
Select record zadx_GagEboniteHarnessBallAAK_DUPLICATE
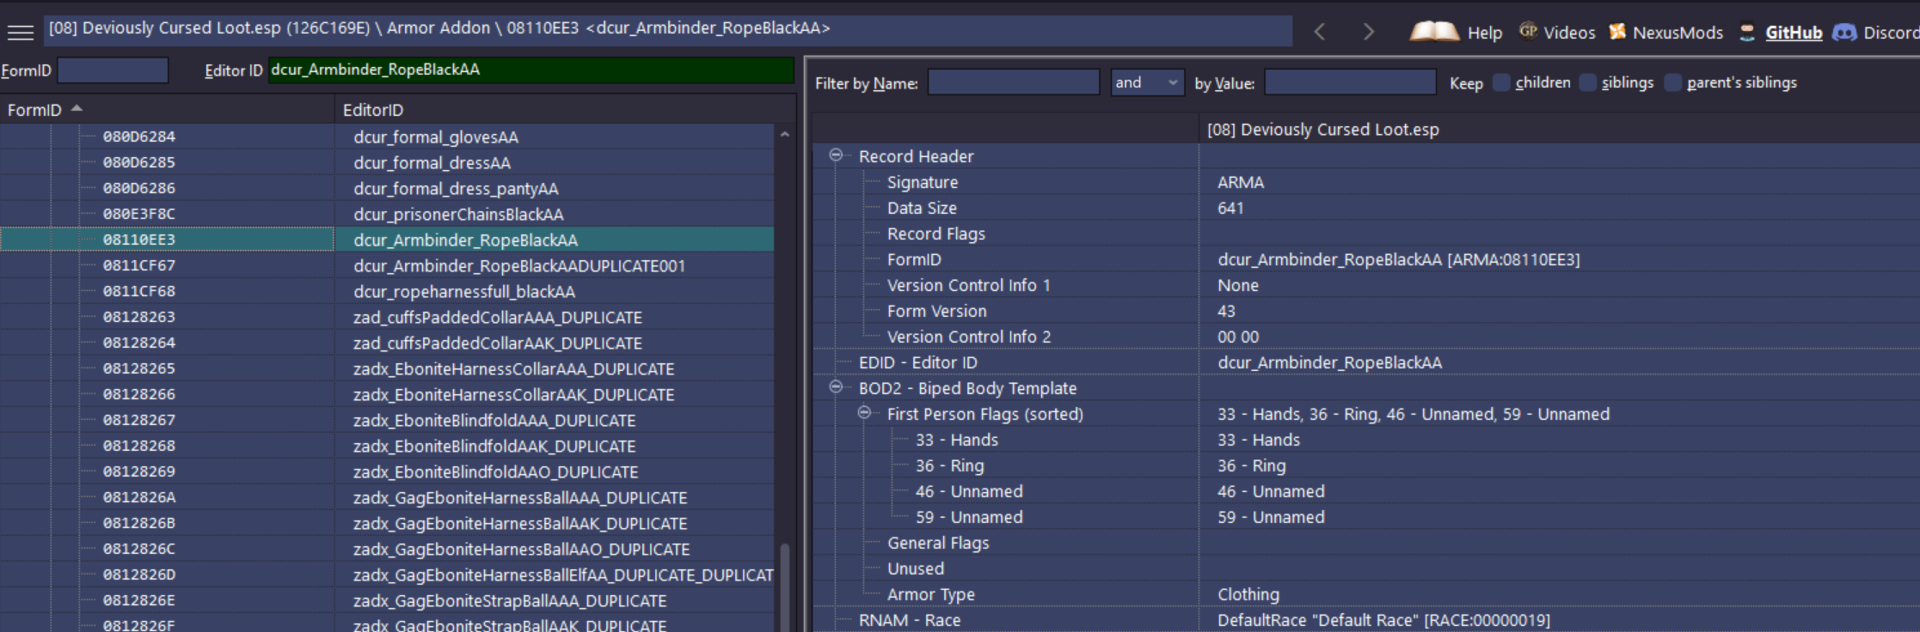[520, 524]
